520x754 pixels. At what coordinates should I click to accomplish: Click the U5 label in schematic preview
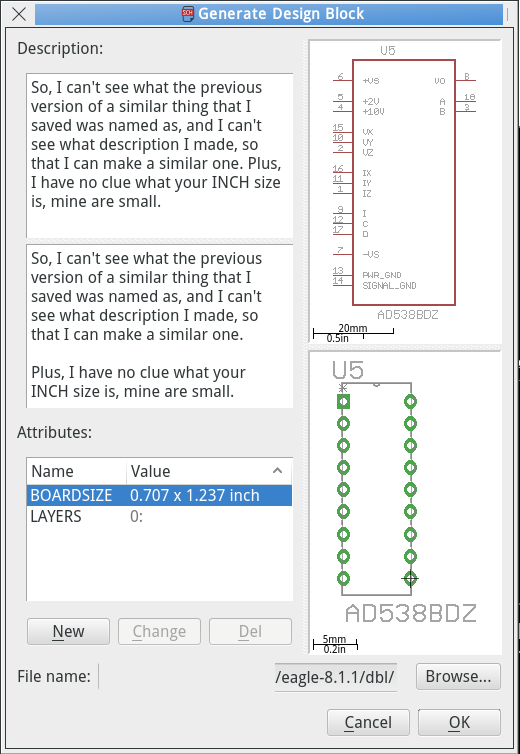pos(388,50)
